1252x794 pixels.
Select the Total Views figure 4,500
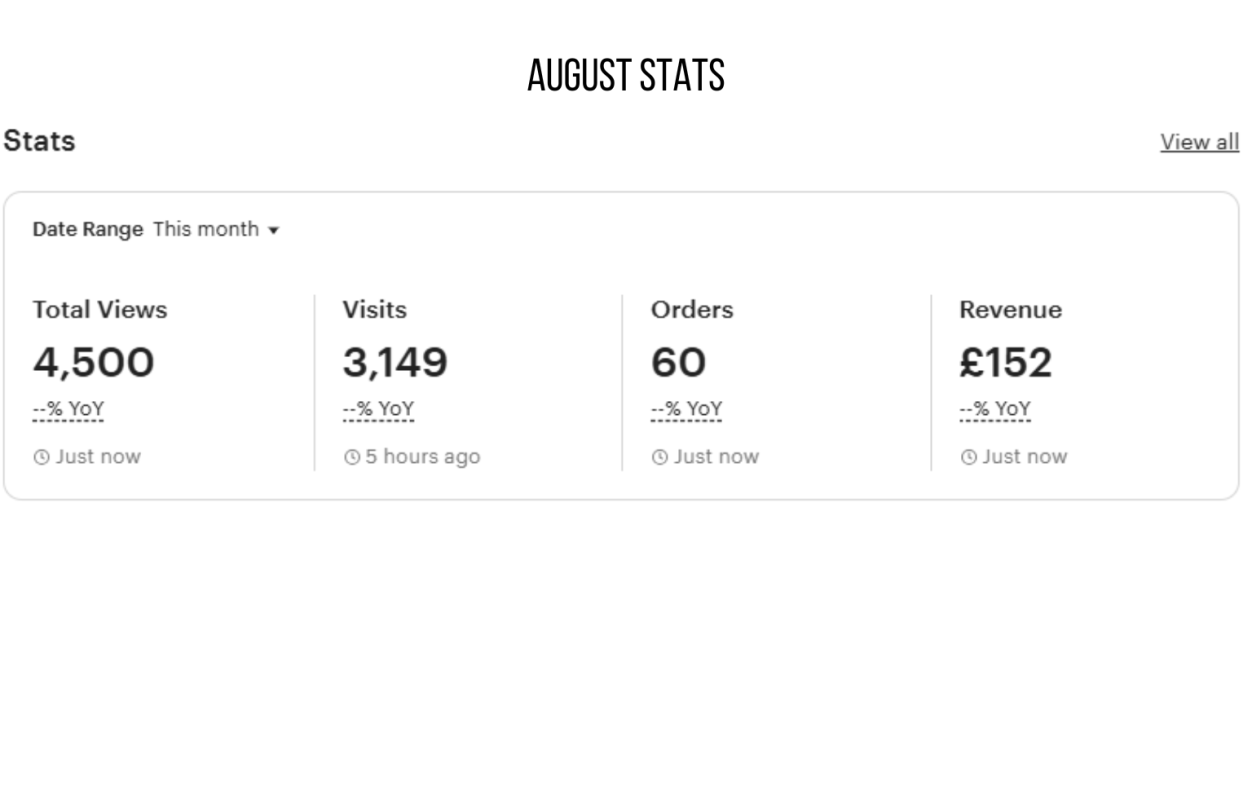(94, 362)
